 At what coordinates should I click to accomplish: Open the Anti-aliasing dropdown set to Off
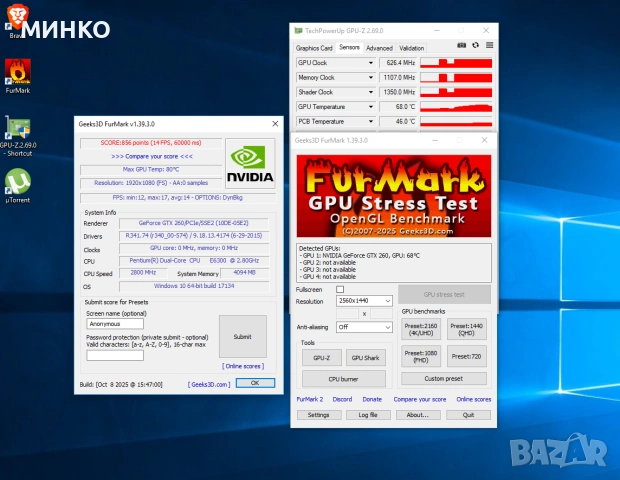(x=364, y=327)
